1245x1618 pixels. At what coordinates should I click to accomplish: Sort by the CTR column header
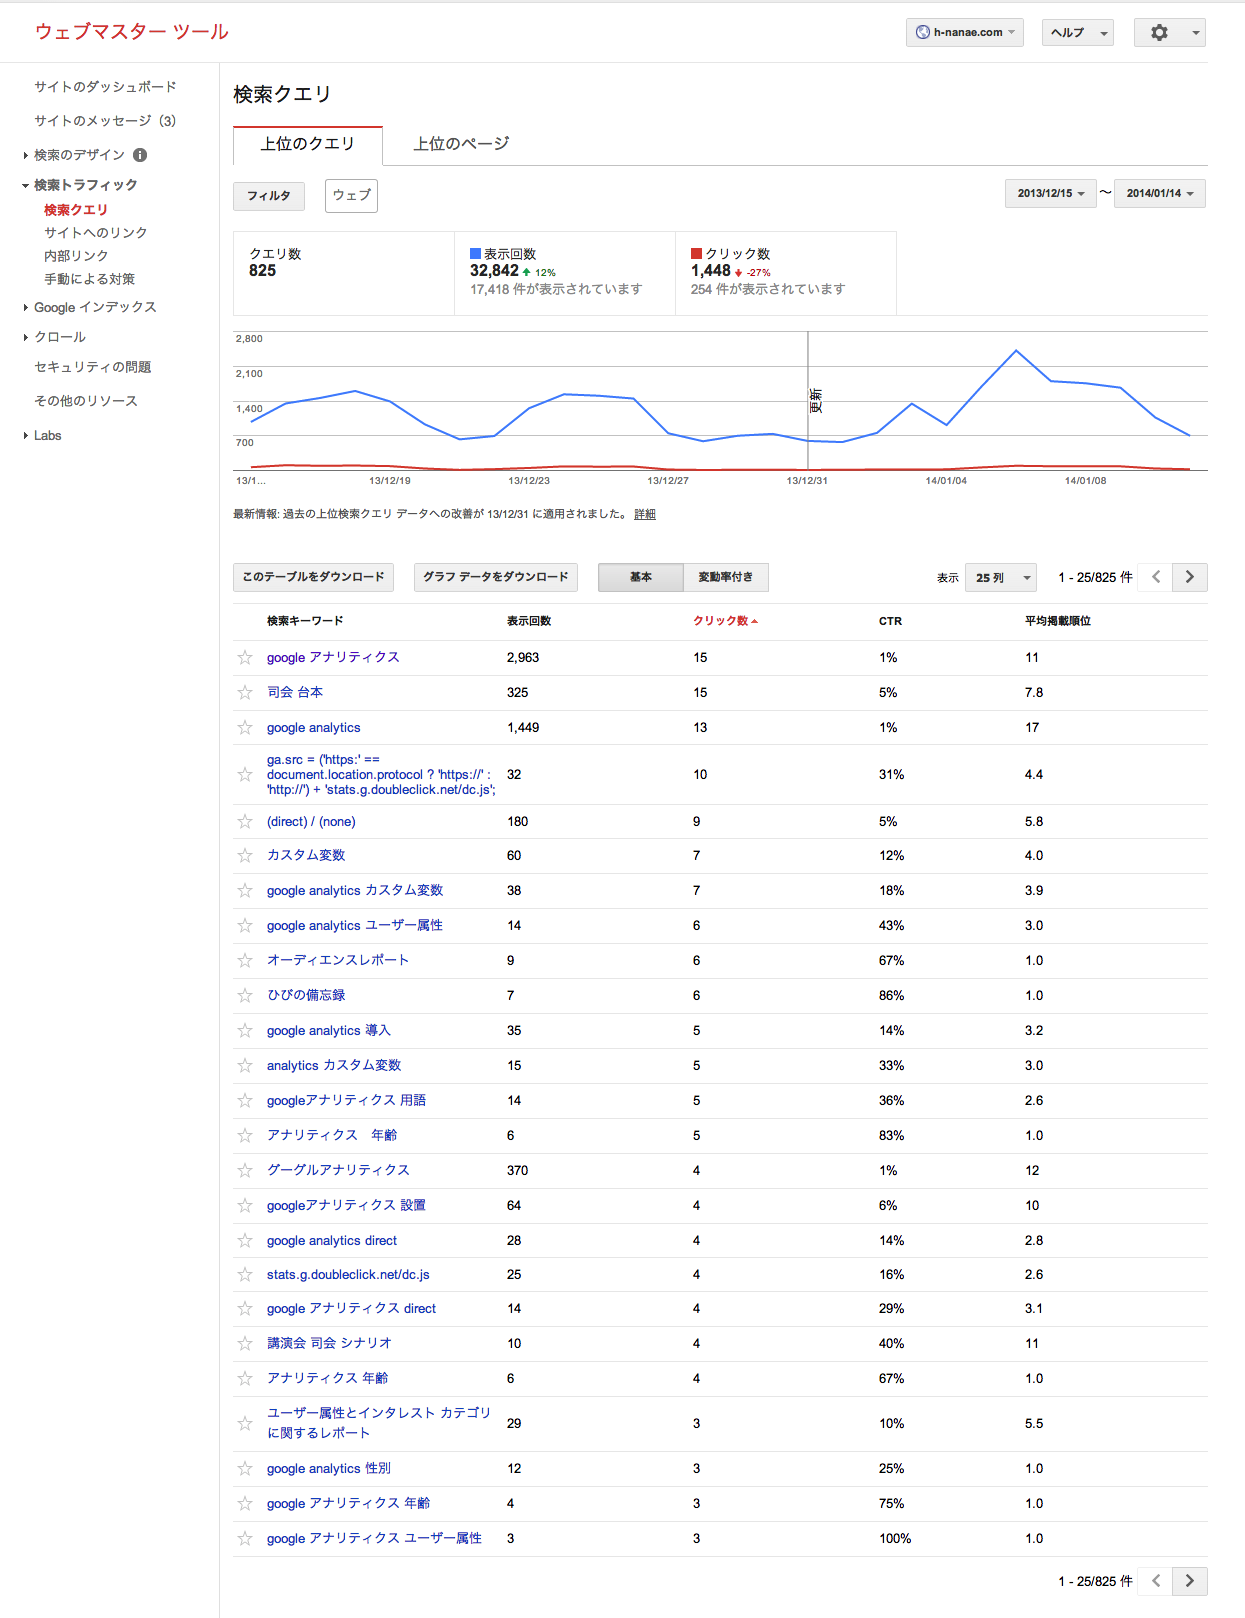click(890, 621)
